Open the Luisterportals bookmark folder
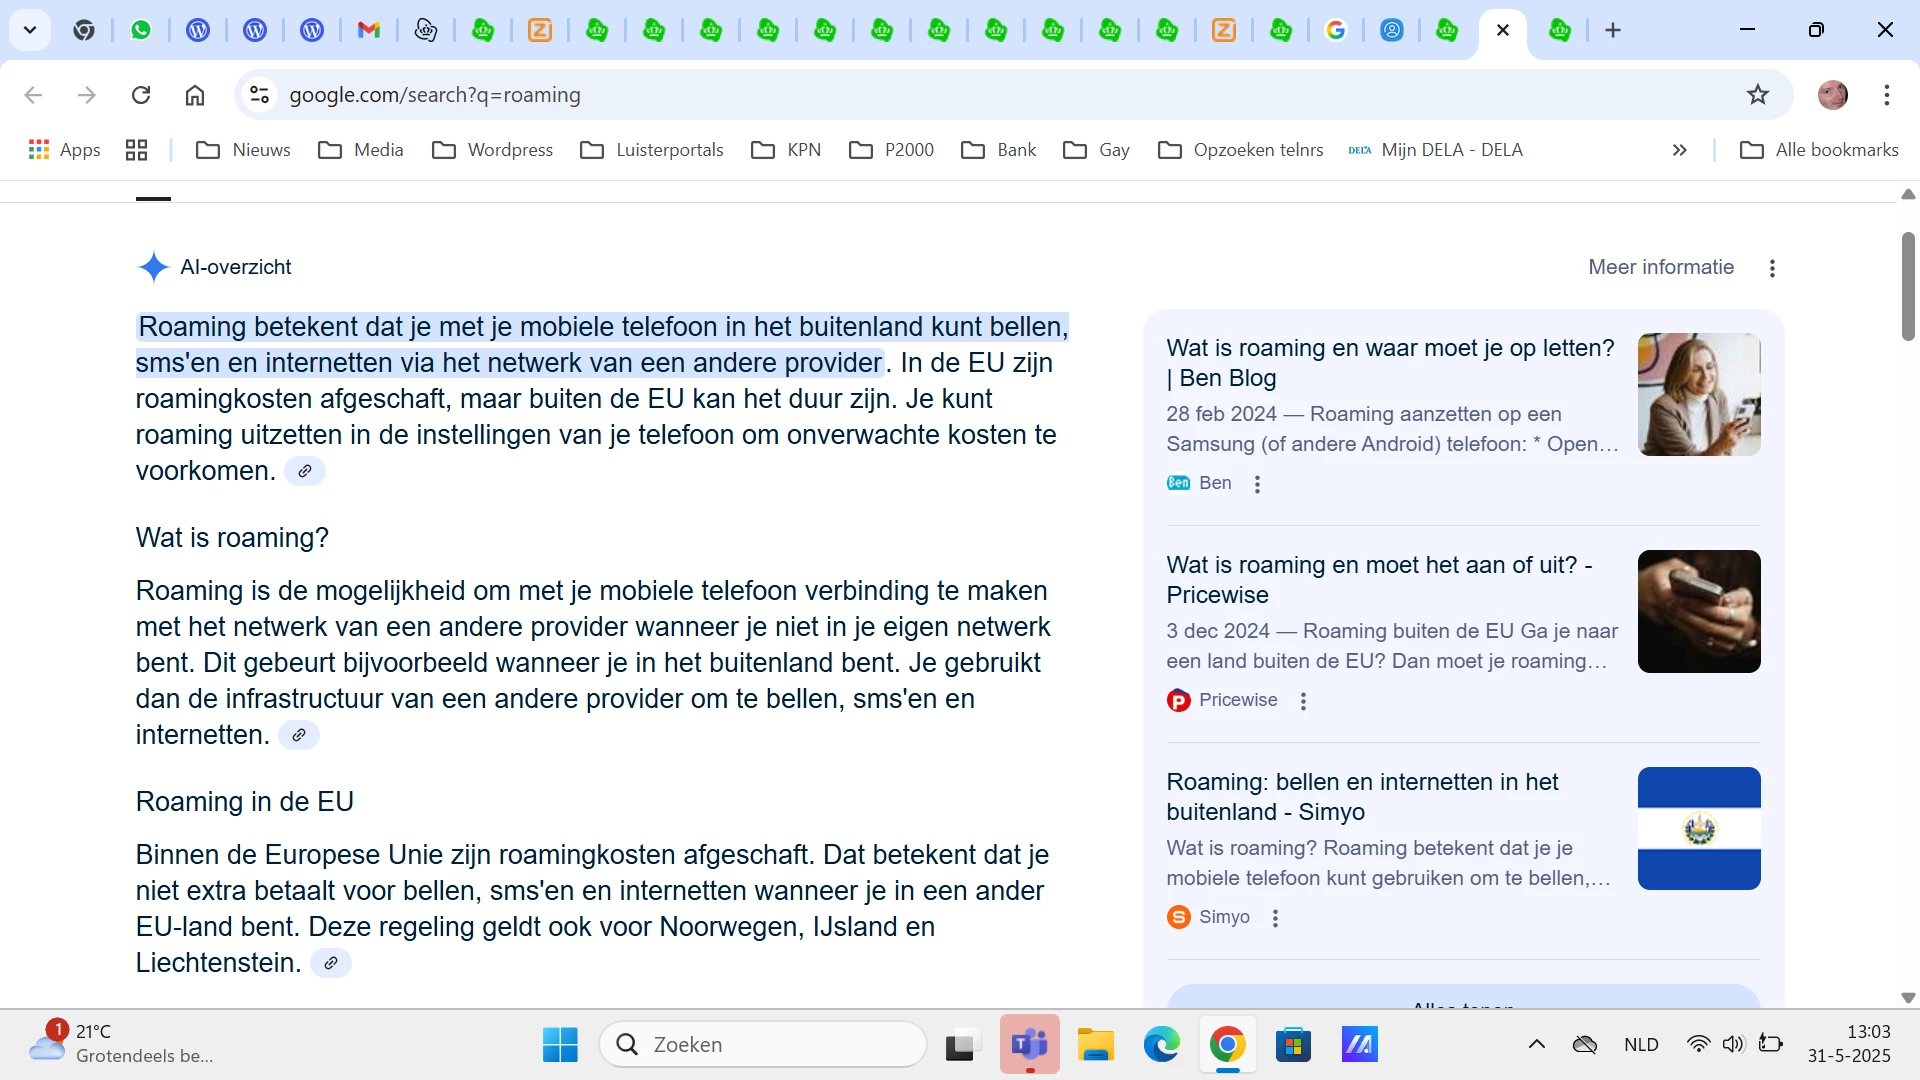The image size is (1920, 1080). click(x=652, y=150)
